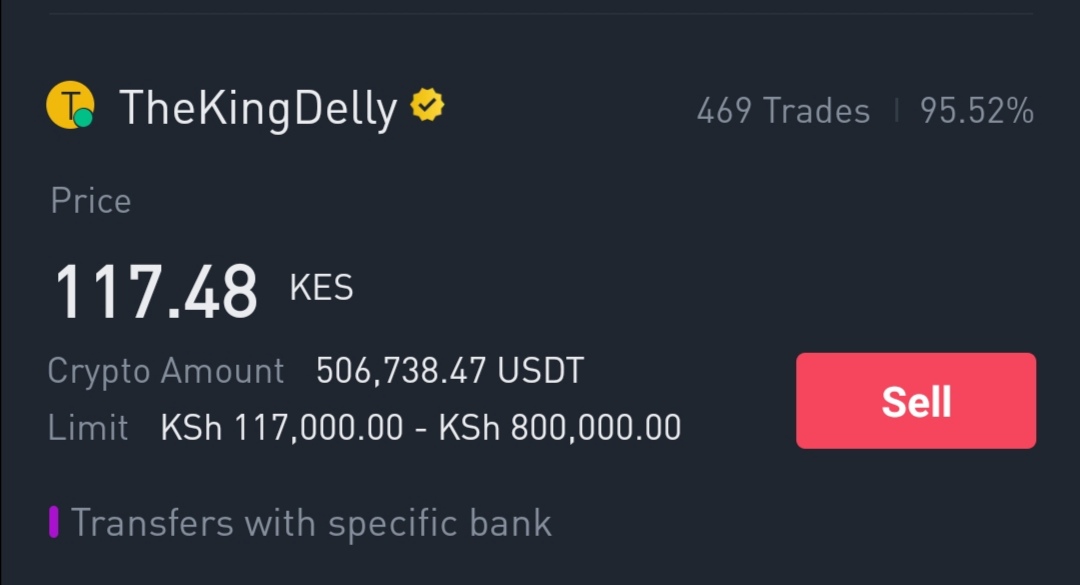Click the Crypto Amount label
The width and height of the screenshot is (1080, 585).
[165, 371]
